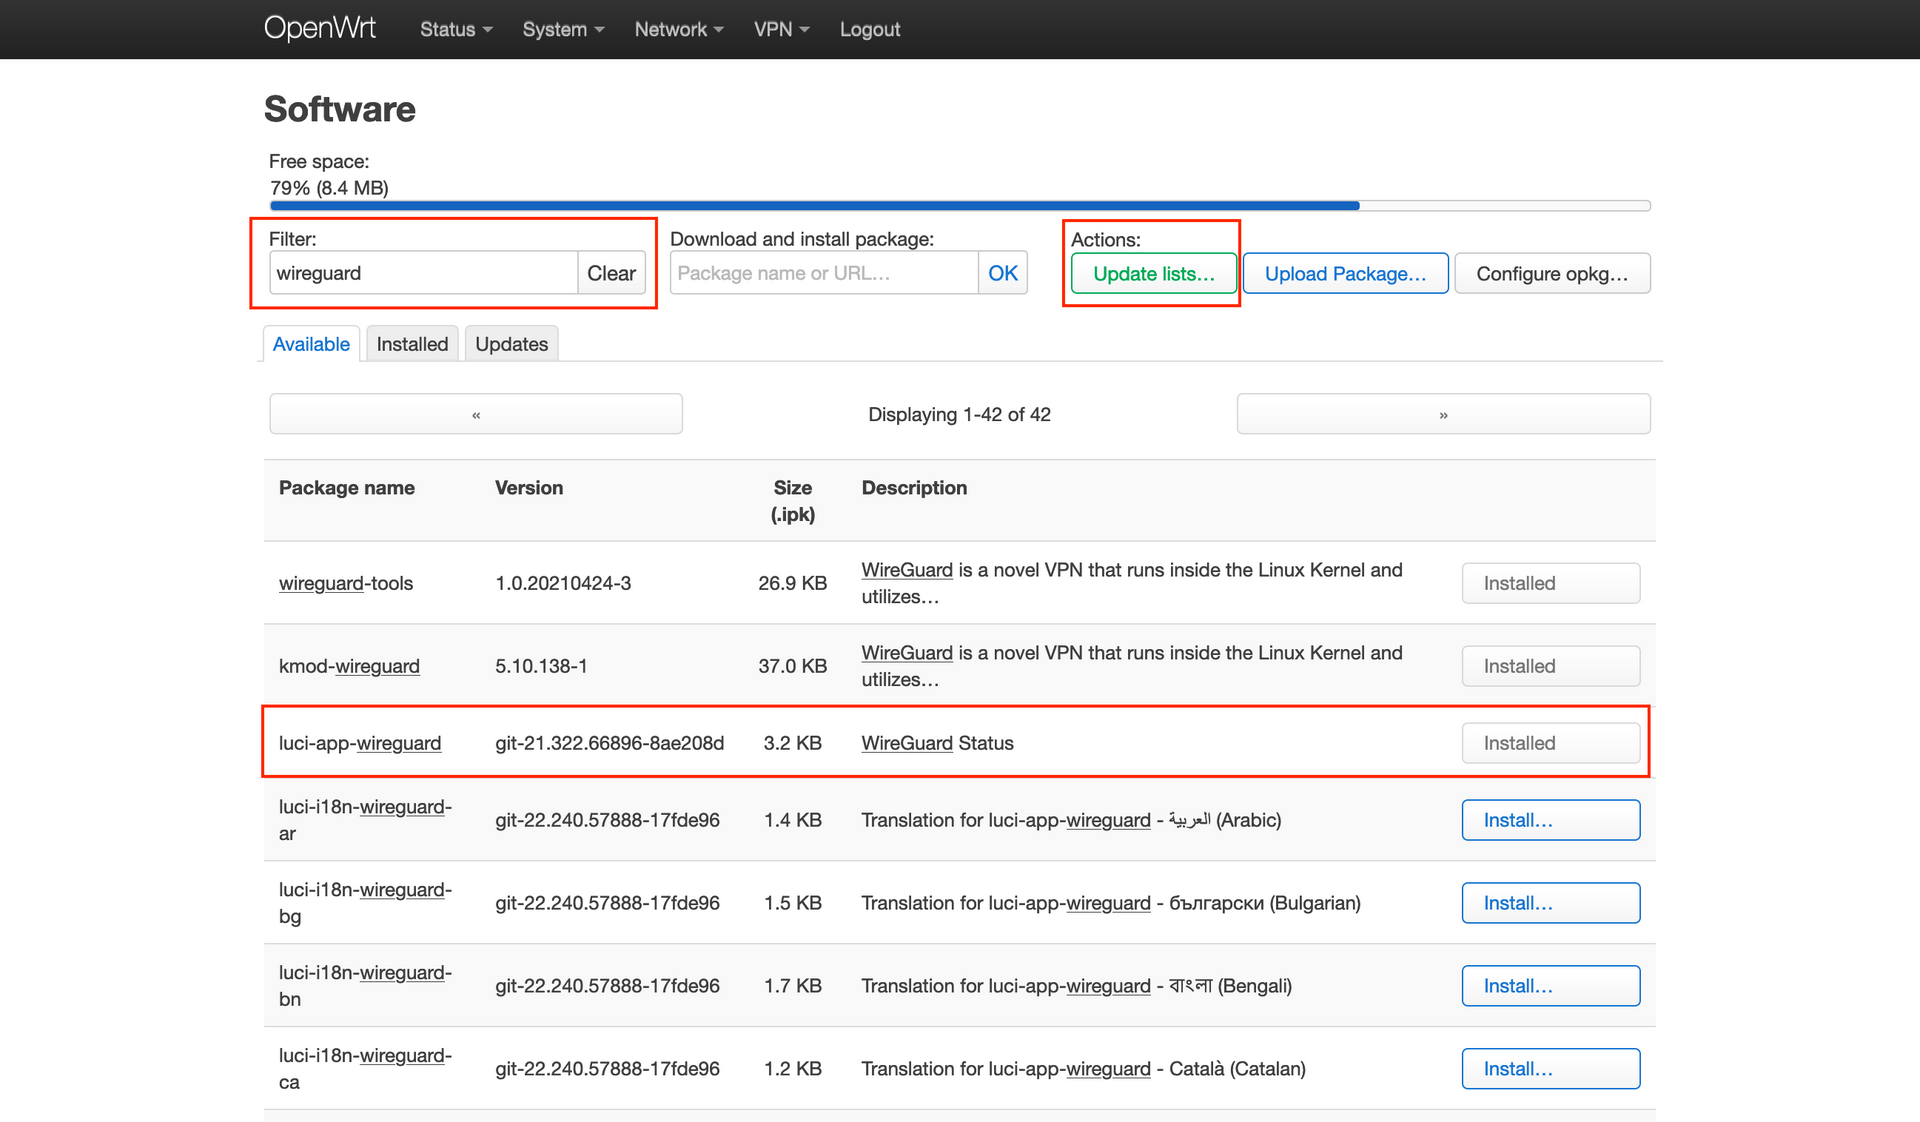This screenshot has height=1122, width=1920.
Task: Clear the package filter
Action: (x=611, y=273)
